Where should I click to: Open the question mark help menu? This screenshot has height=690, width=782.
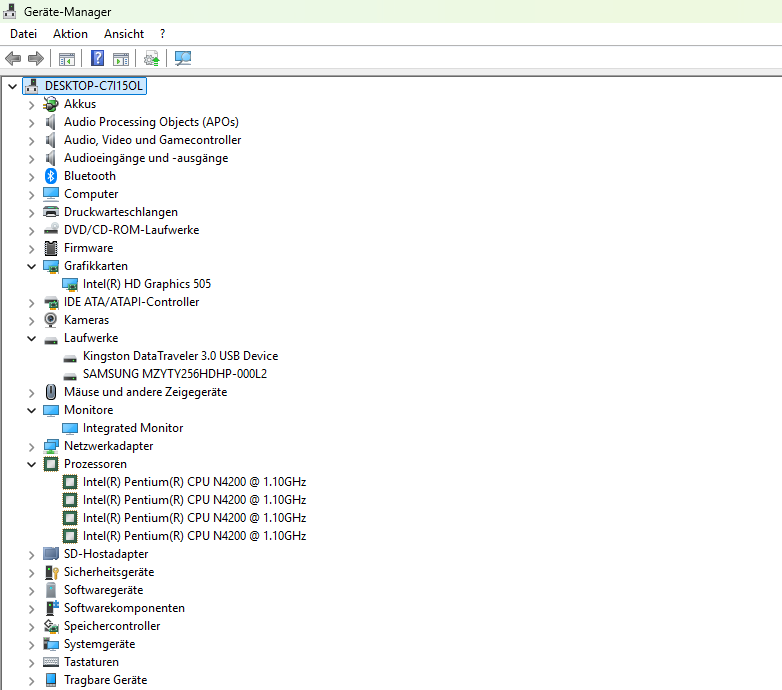pyautogui.click(x=162, y=34)
